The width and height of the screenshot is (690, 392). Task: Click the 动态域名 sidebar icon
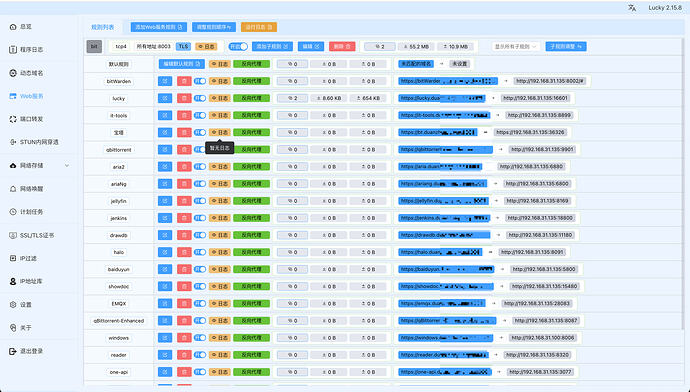[x=13, y=73]
